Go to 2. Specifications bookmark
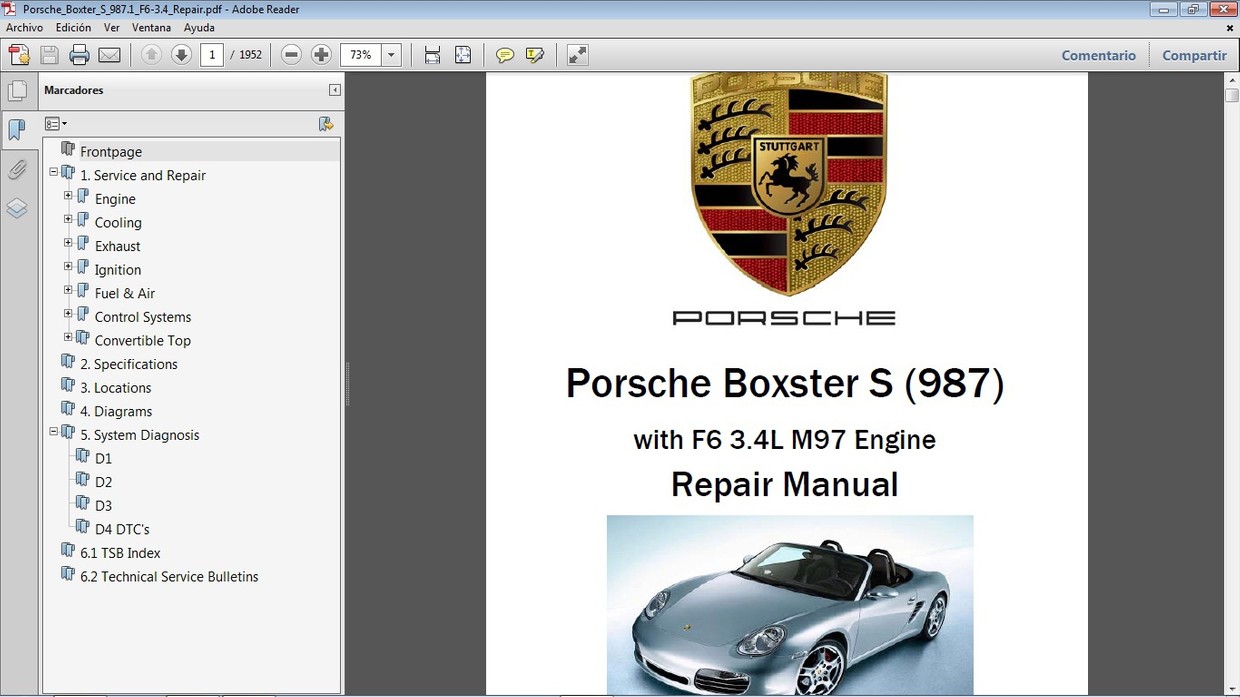1240x697 pixels. click(x=129, y=364)
